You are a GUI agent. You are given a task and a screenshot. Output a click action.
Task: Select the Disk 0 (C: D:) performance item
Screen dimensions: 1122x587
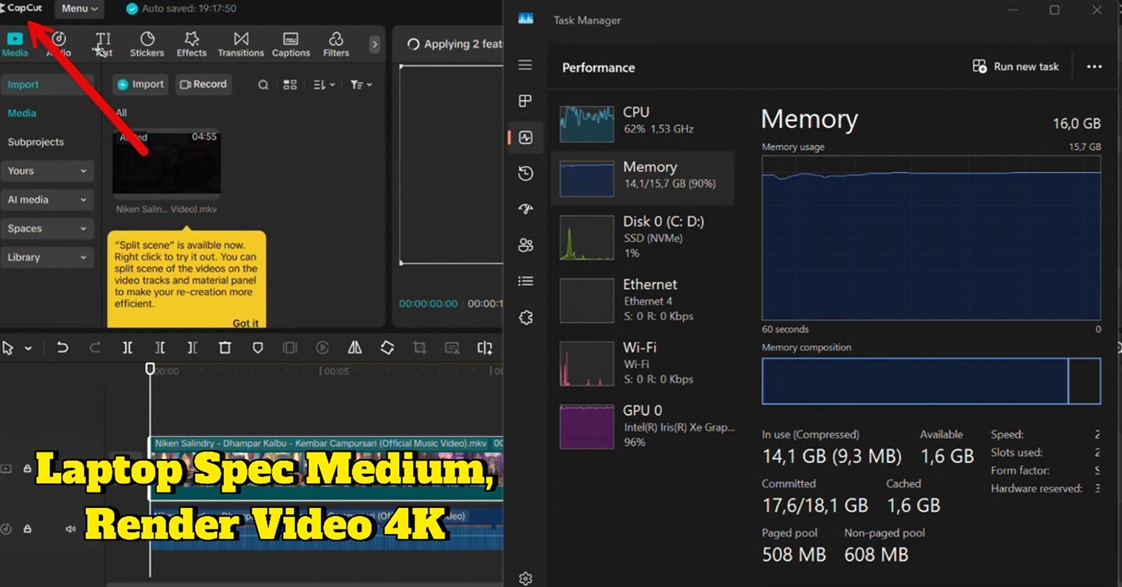pos(643,237)
